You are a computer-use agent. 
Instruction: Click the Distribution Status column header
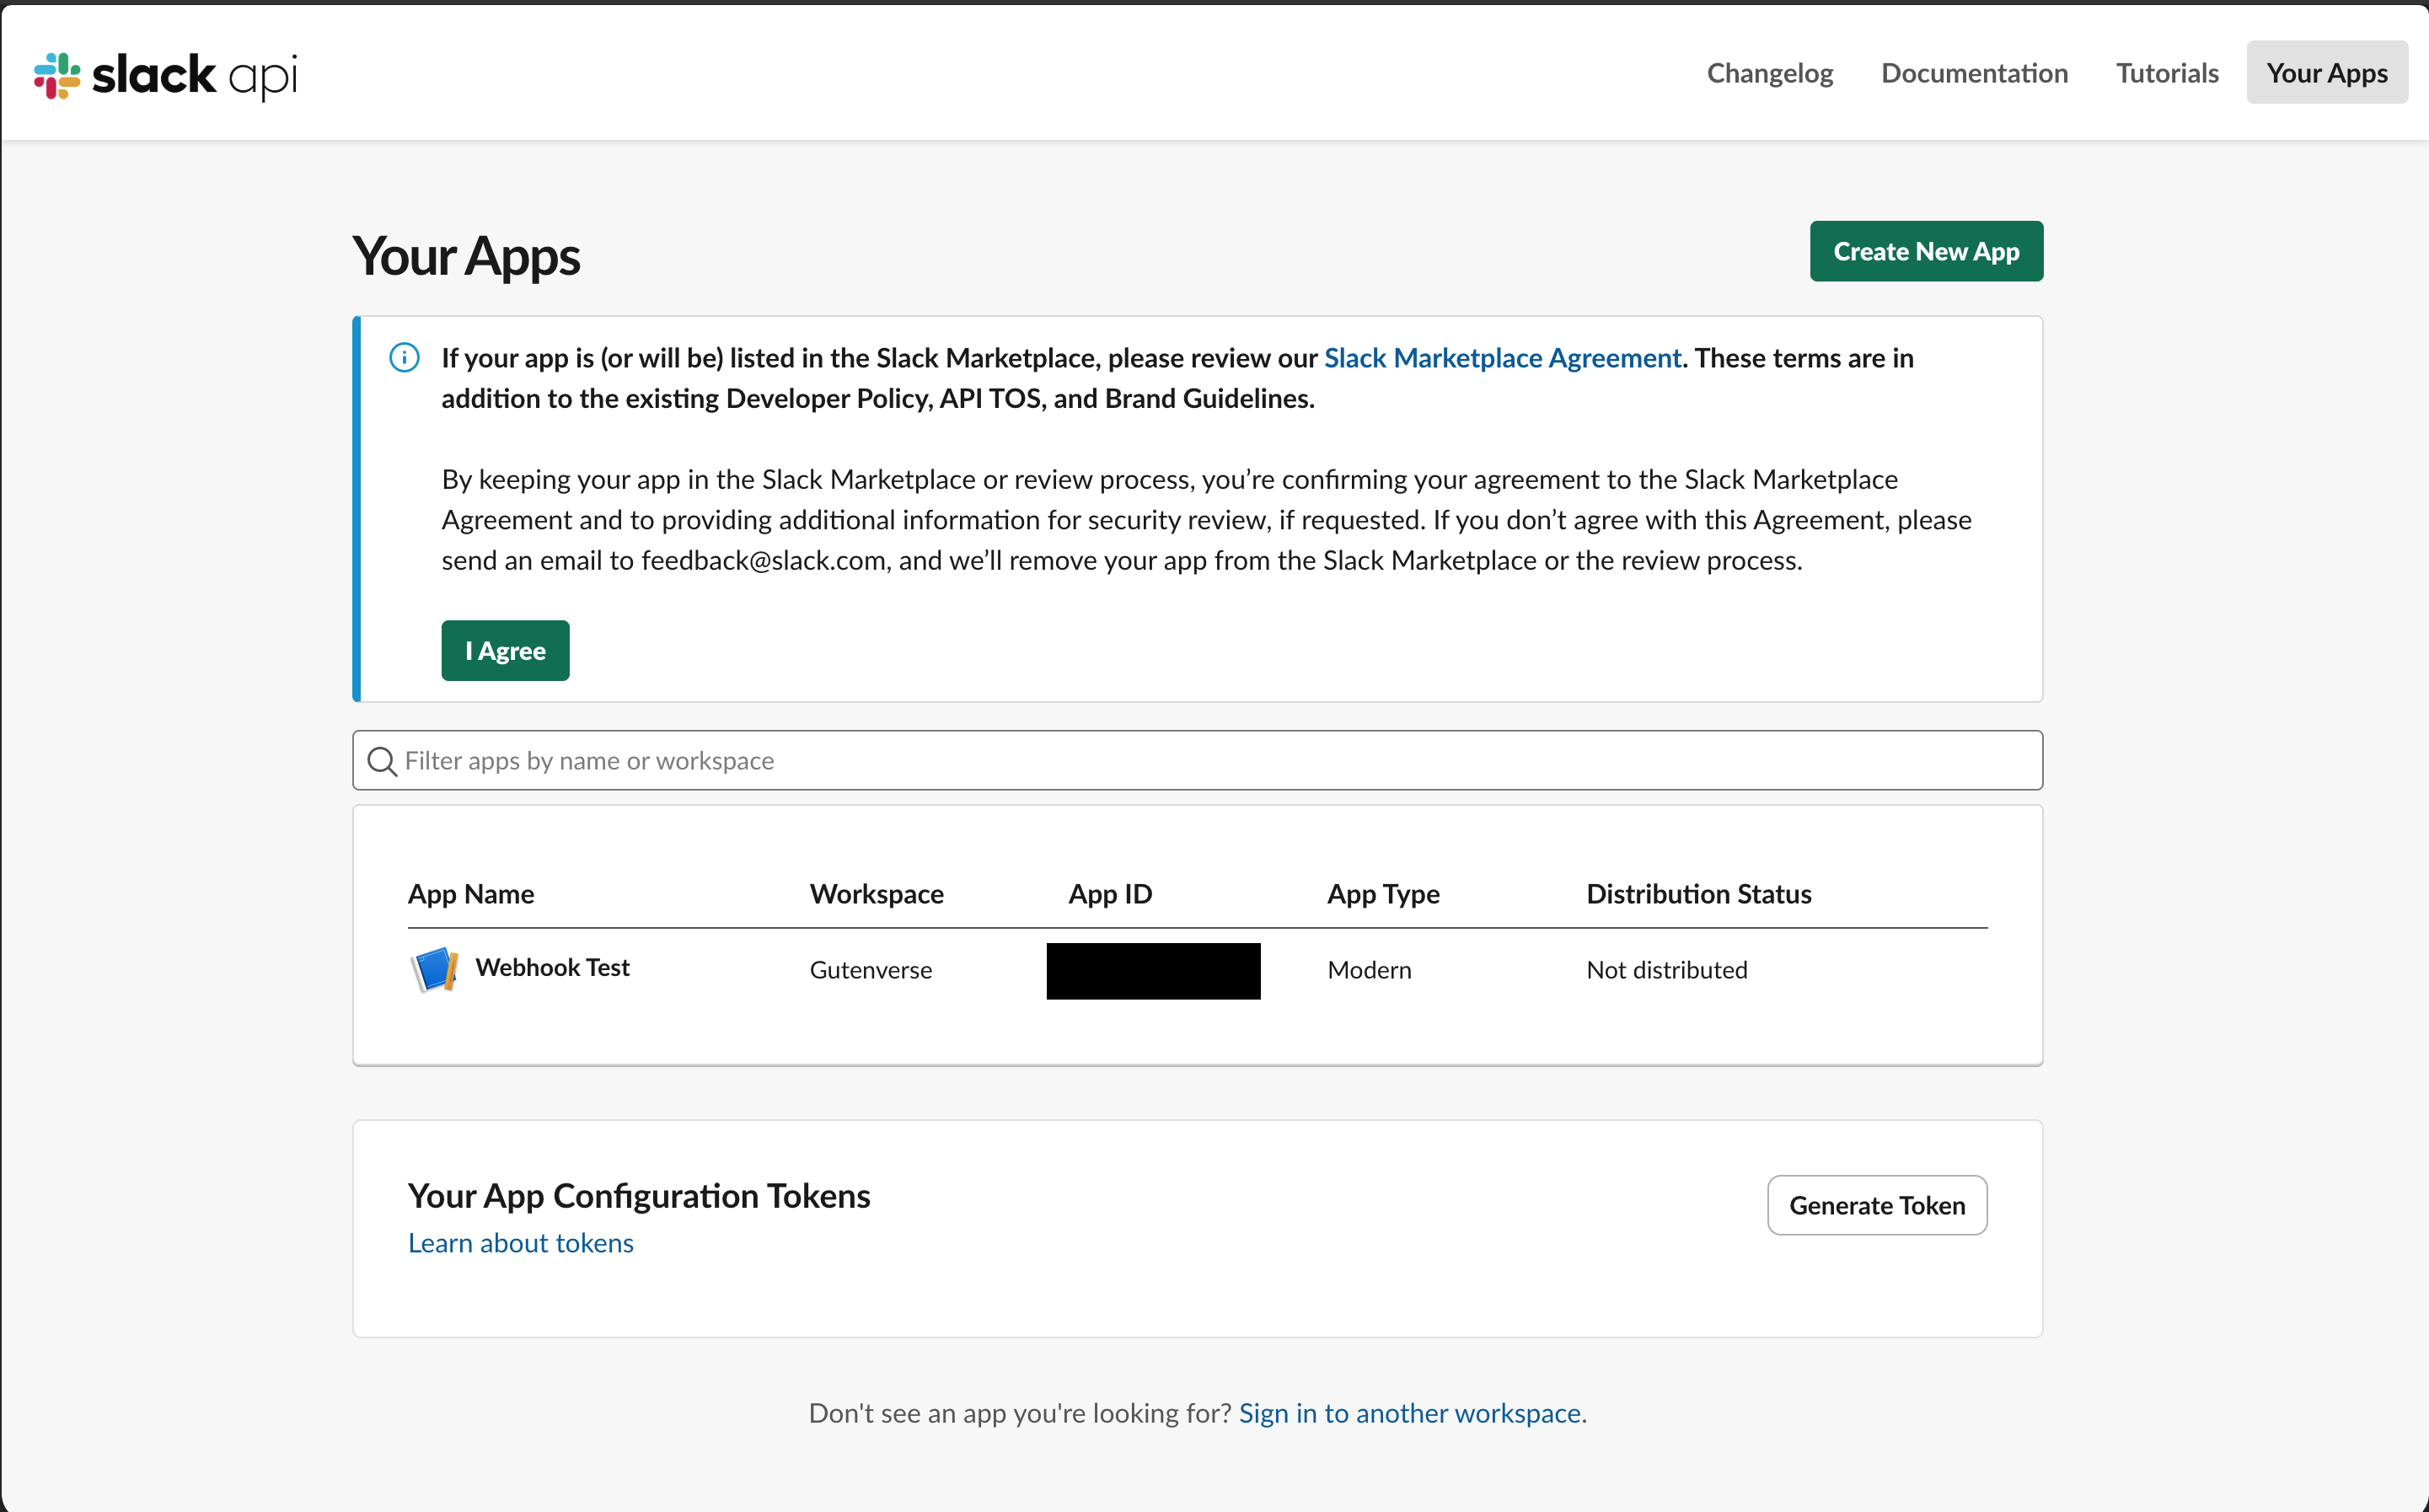[1699, 894]
